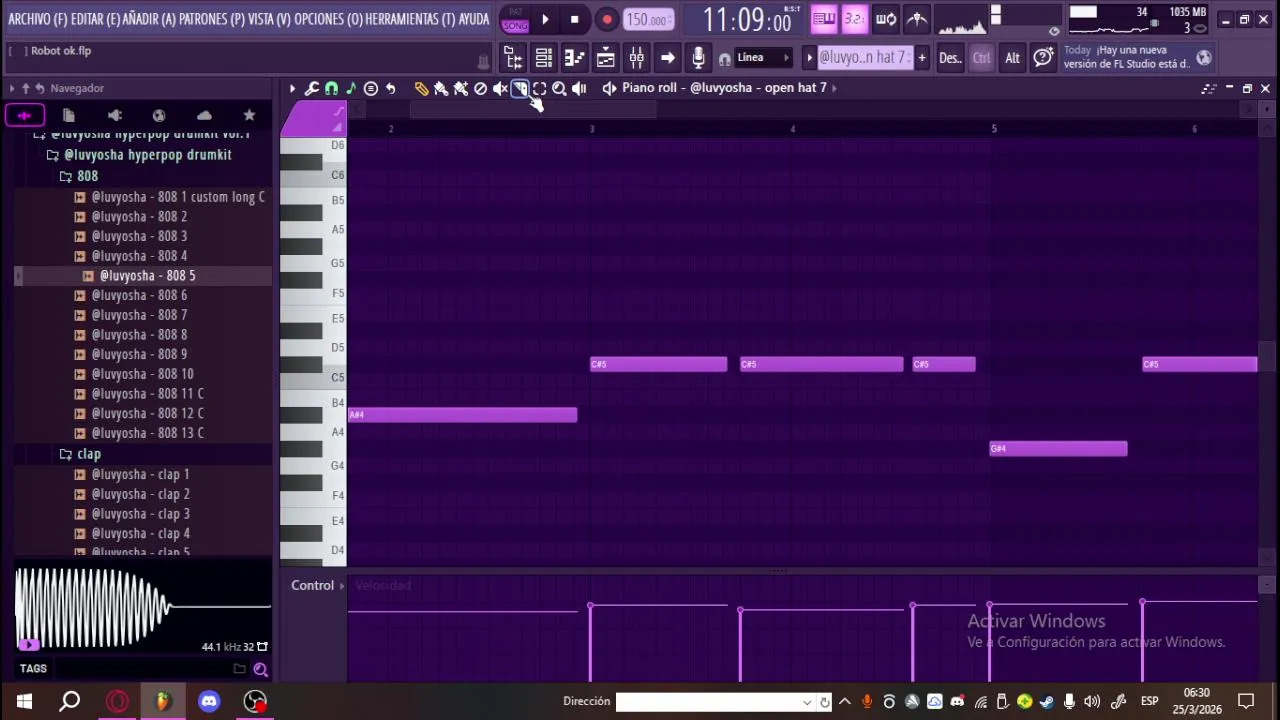The image size is (1280, 720).
Task: Open Windows Start button
Action: point(24,701)
